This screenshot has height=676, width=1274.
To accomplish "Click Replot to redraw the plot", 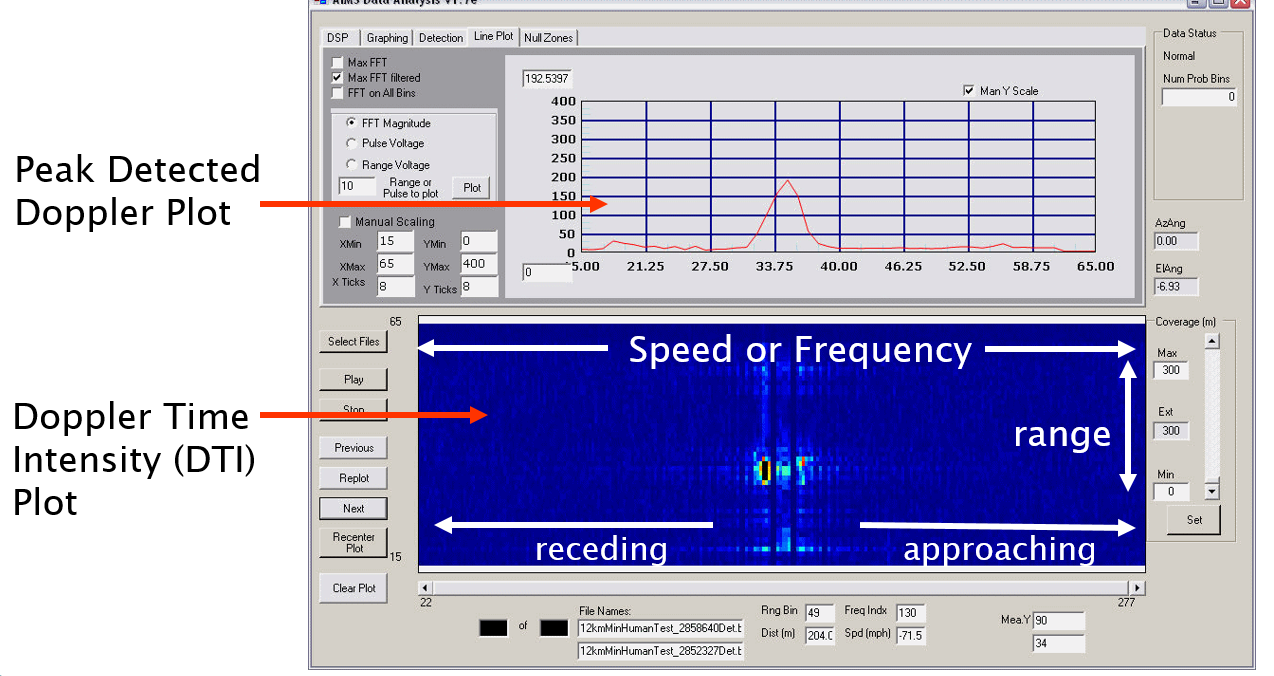I will [353, 477].
